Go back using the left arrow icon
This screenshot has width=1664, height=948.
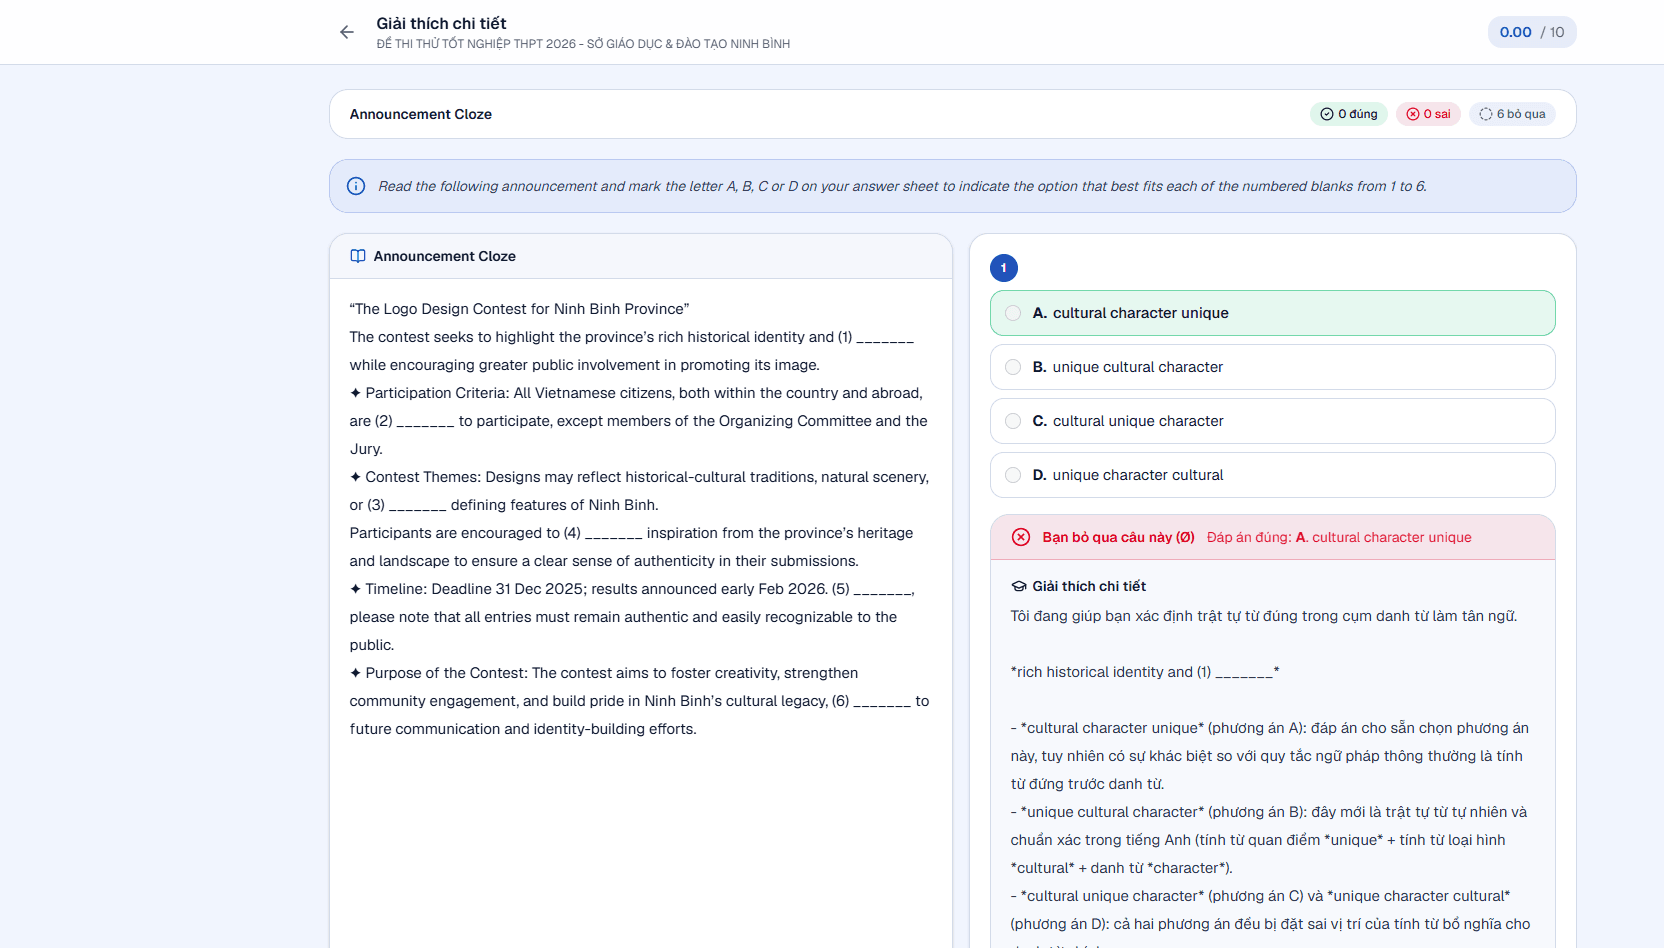(347, 32)
